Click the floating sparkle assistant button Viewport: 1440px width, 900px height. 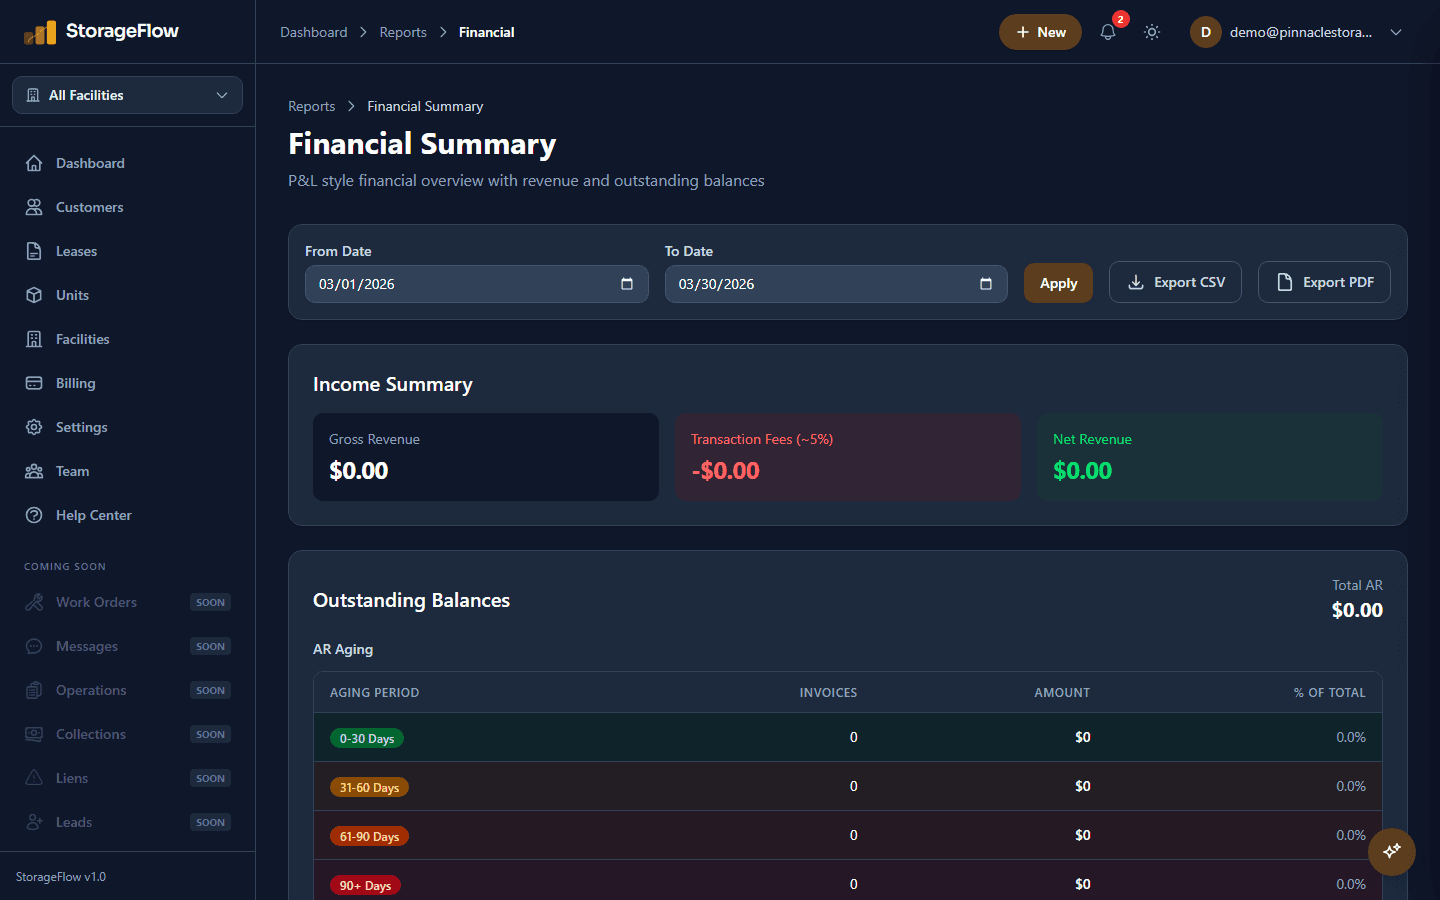pos(1391,851)
